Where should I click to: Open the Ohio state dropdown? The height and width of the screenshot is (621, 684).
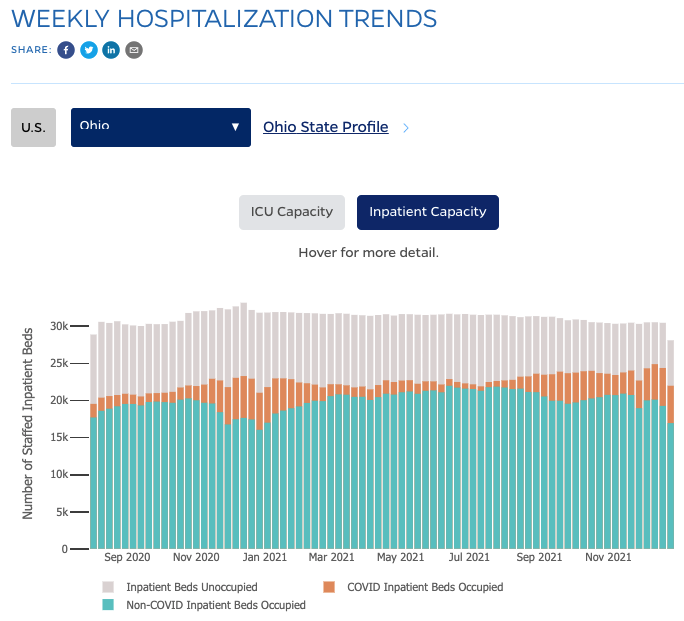click(x=161, y=127)
